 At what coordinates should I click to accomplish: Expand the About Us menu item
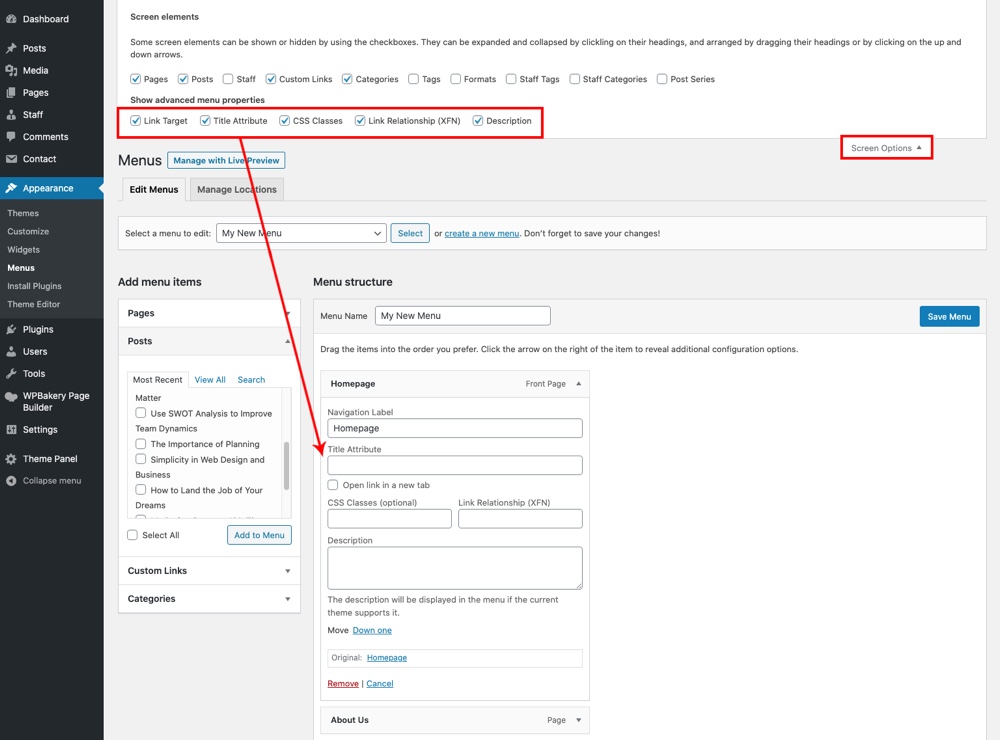(x=578, y=719)
